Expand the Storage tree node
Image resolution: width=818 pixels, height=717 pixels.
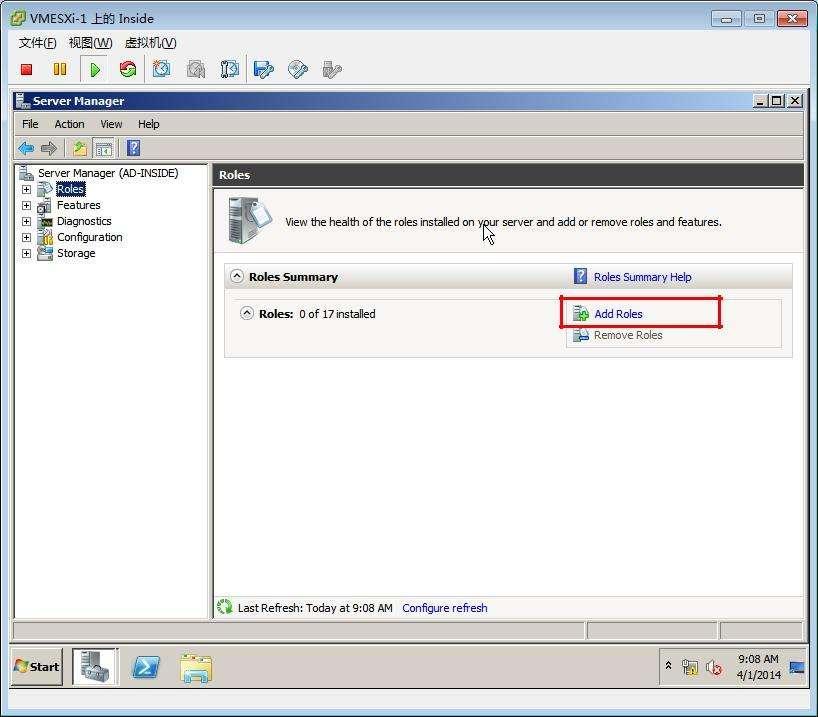click(27, 254)
